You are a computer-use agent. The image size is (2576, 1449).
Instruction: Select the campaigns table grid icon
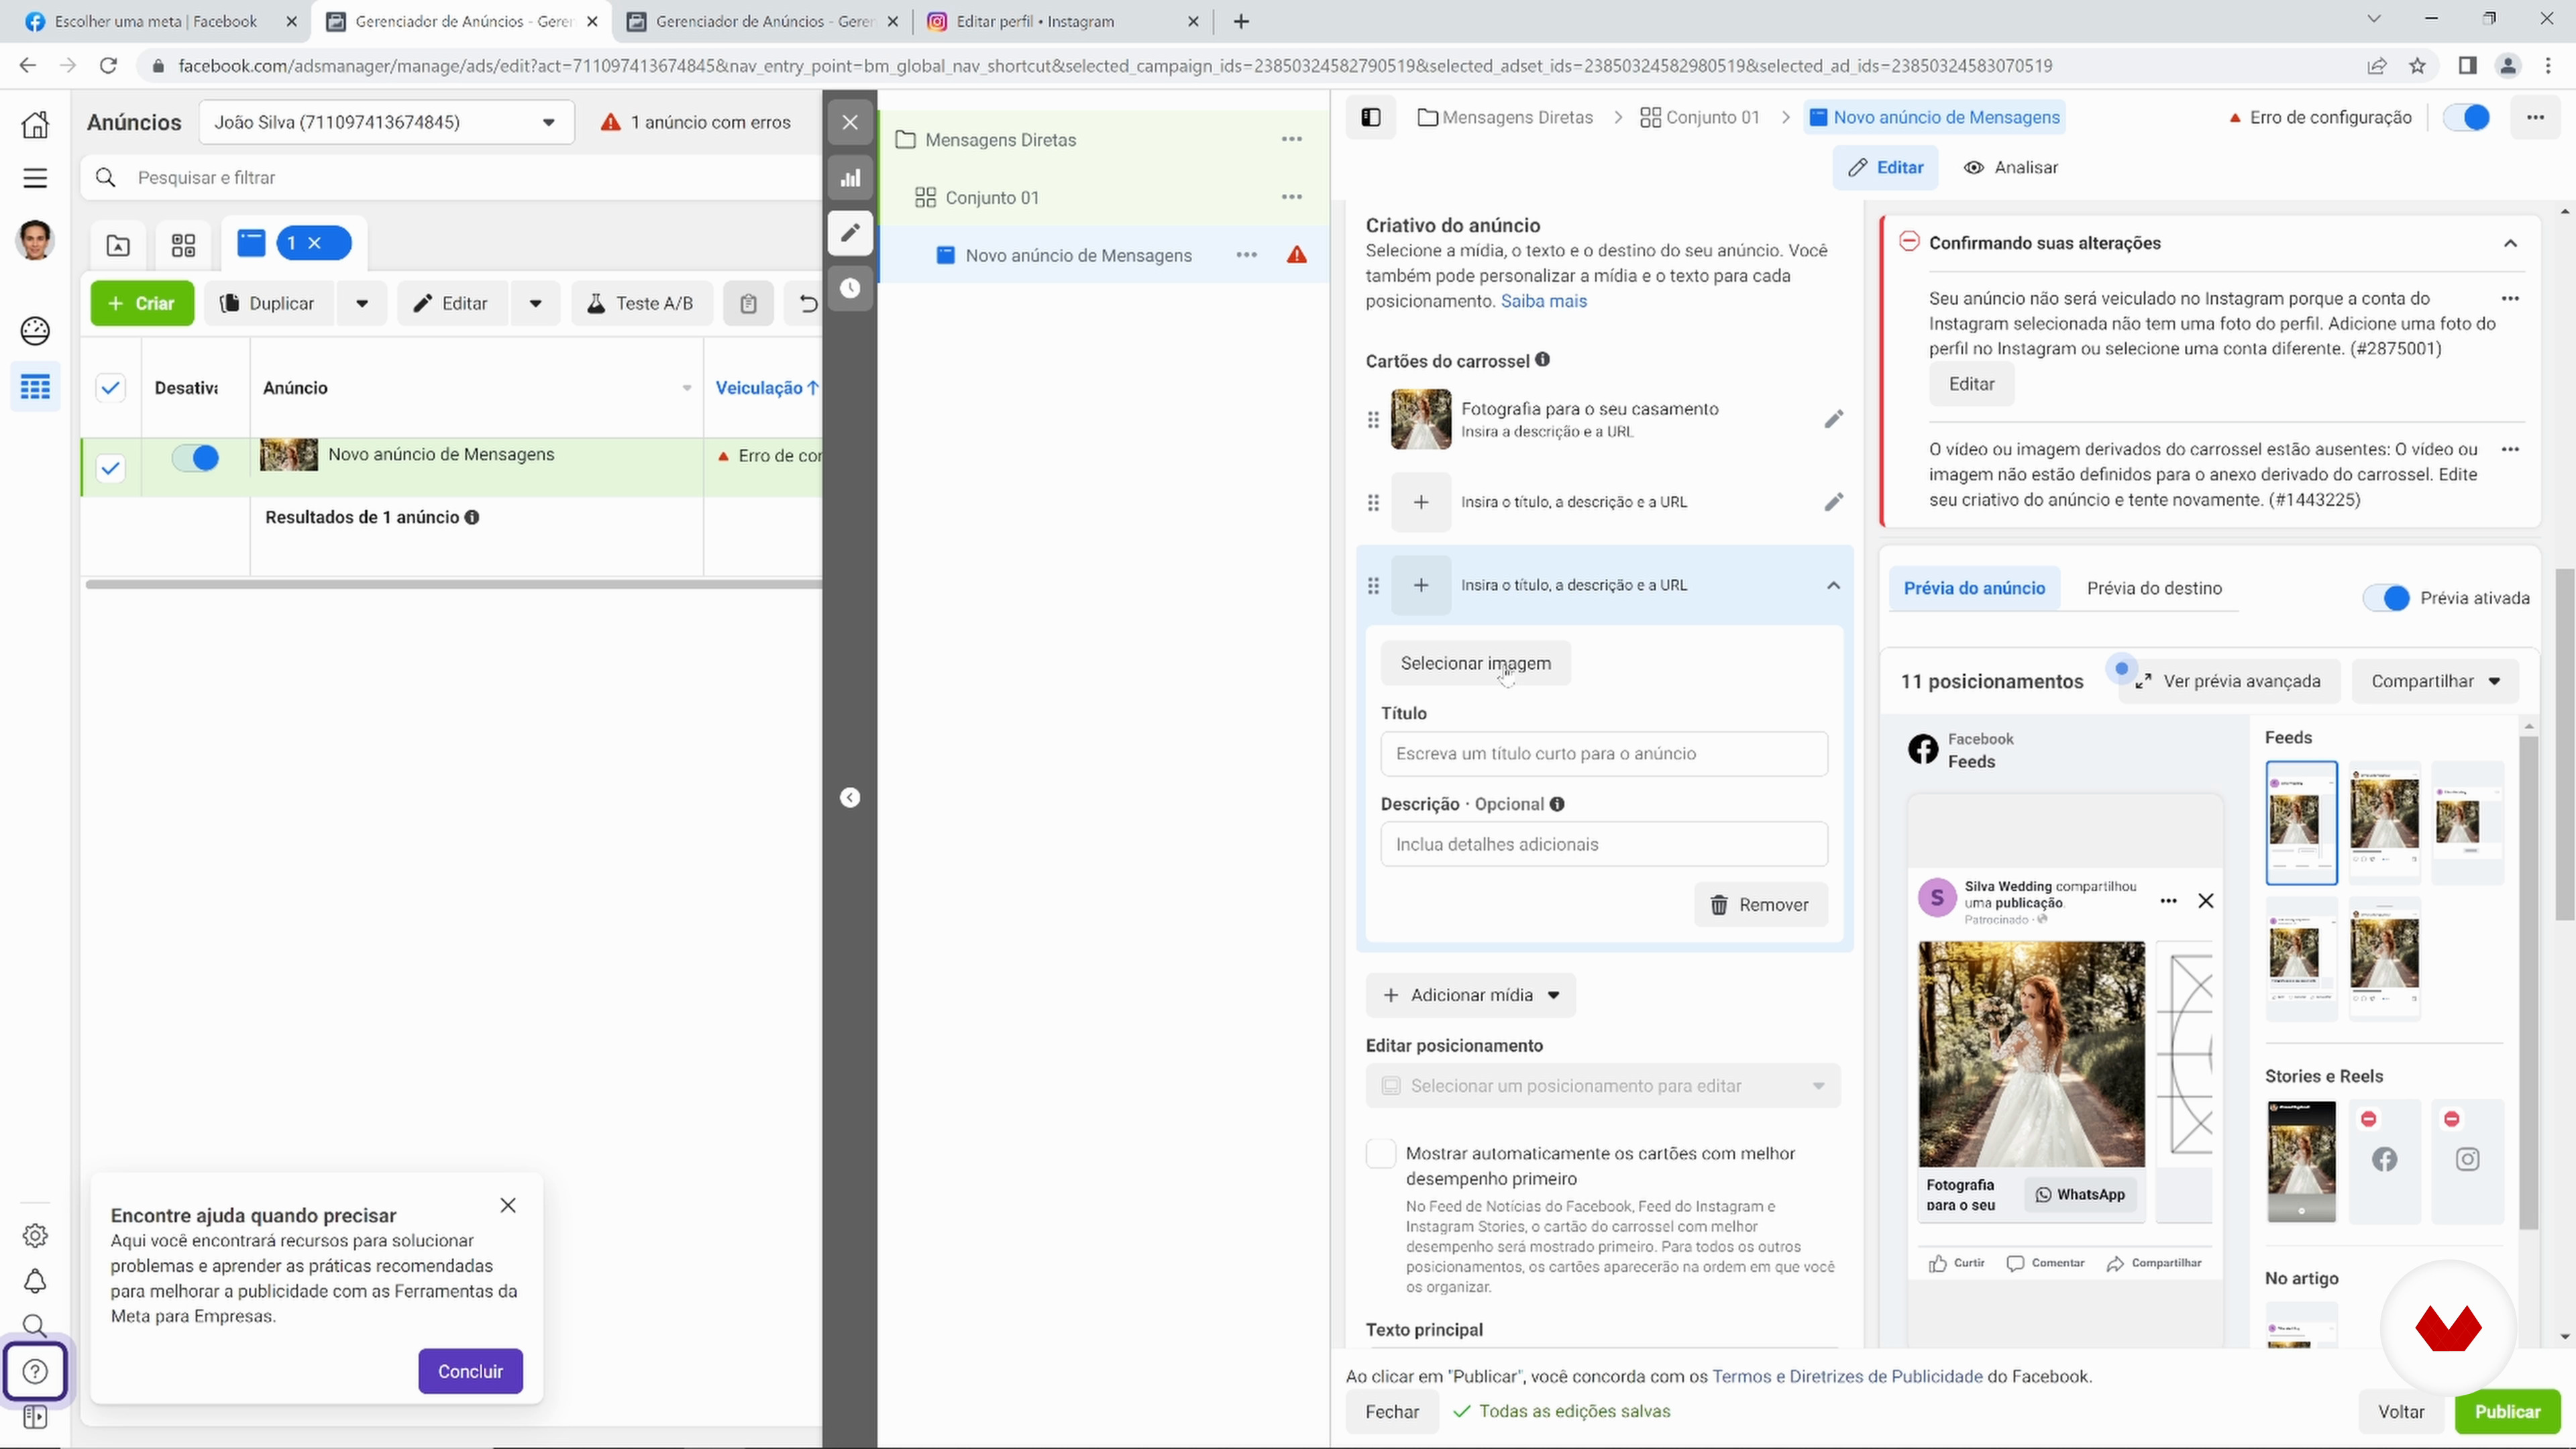(35, 387)
